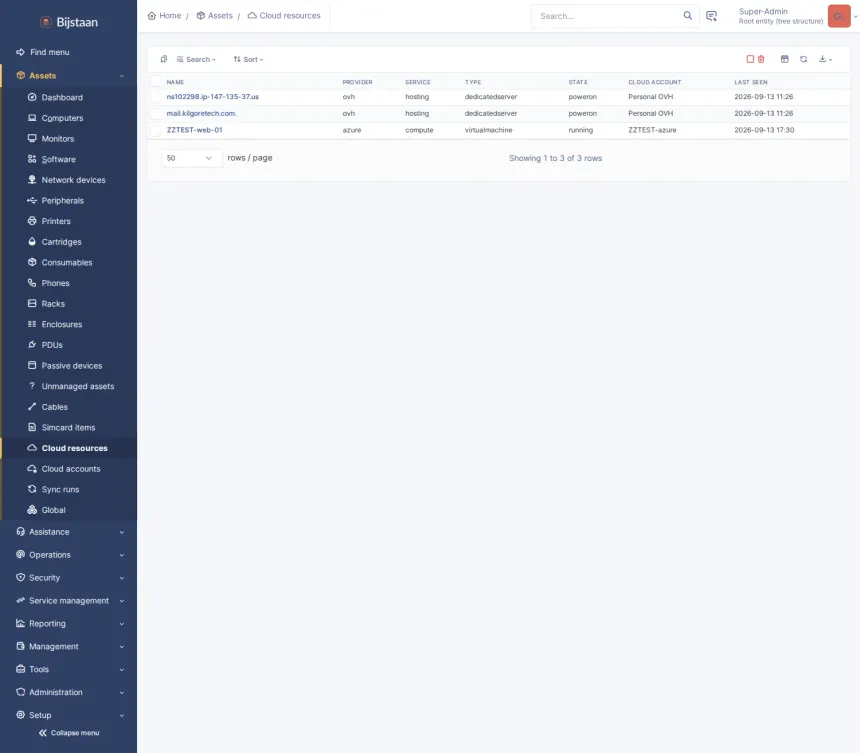Screen dimensions: 860x753
Task: Open the ns102298.ip-147-135-37.us resource link
Action: 212,97
